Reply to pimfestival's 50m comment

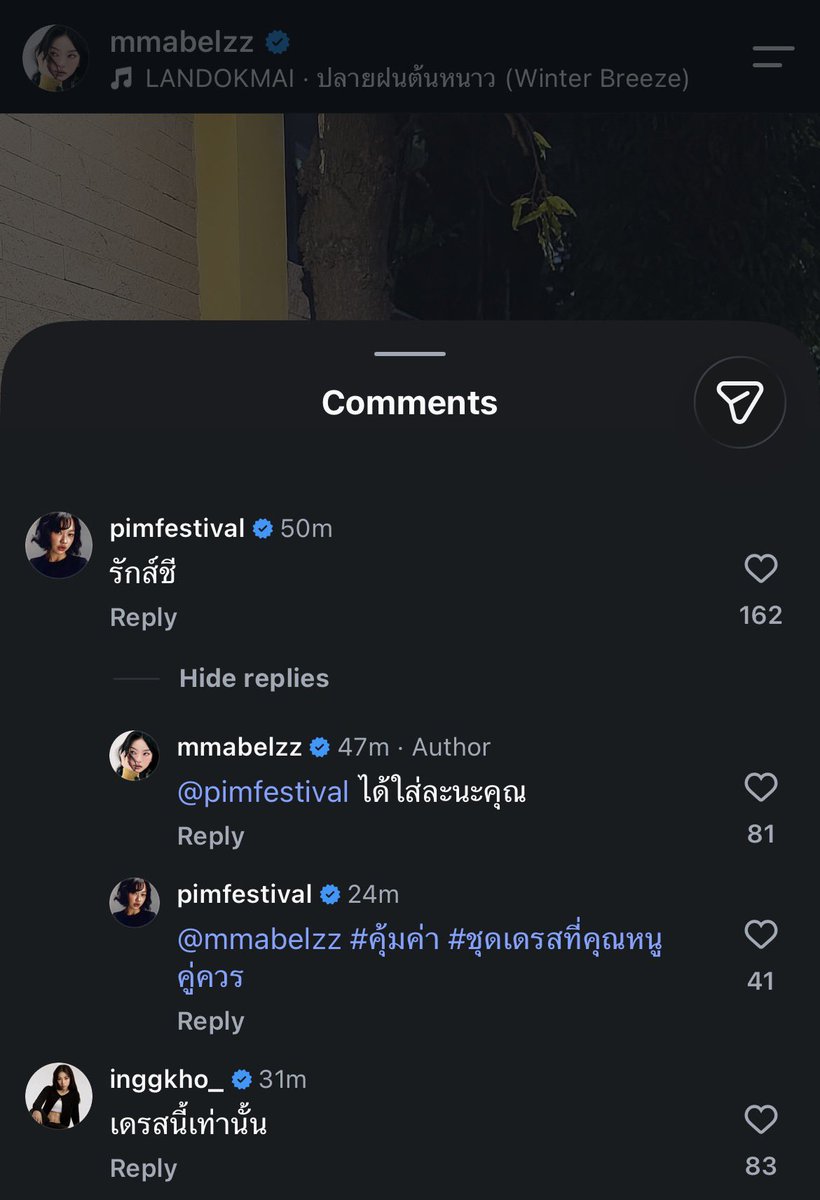(143, 618)
